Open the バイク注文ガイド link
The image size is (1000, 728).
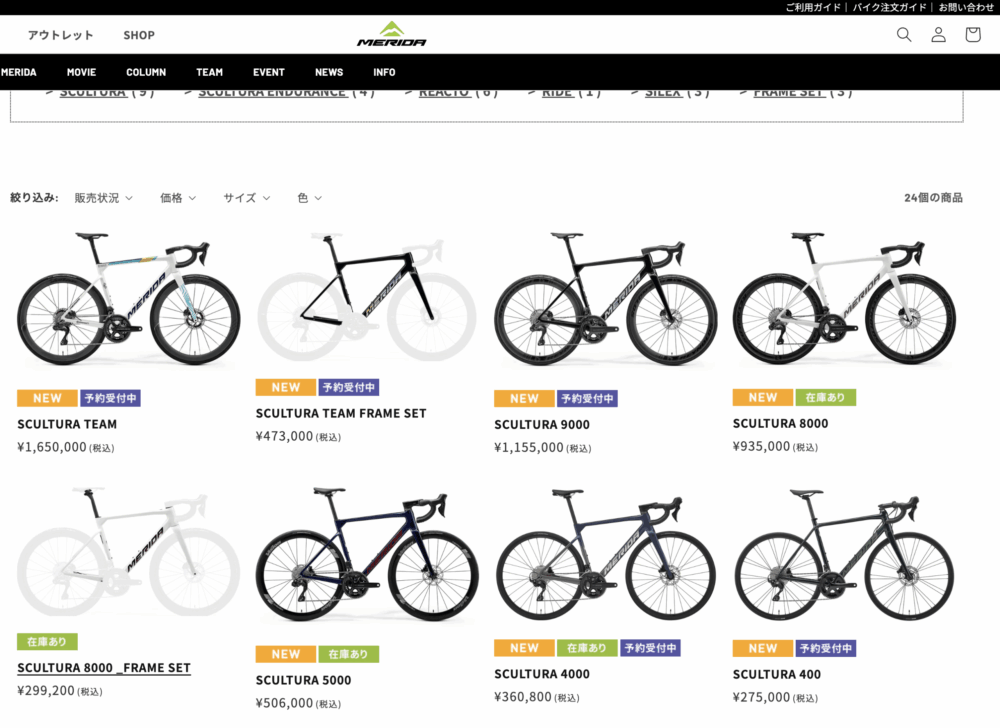pos(889,7)
